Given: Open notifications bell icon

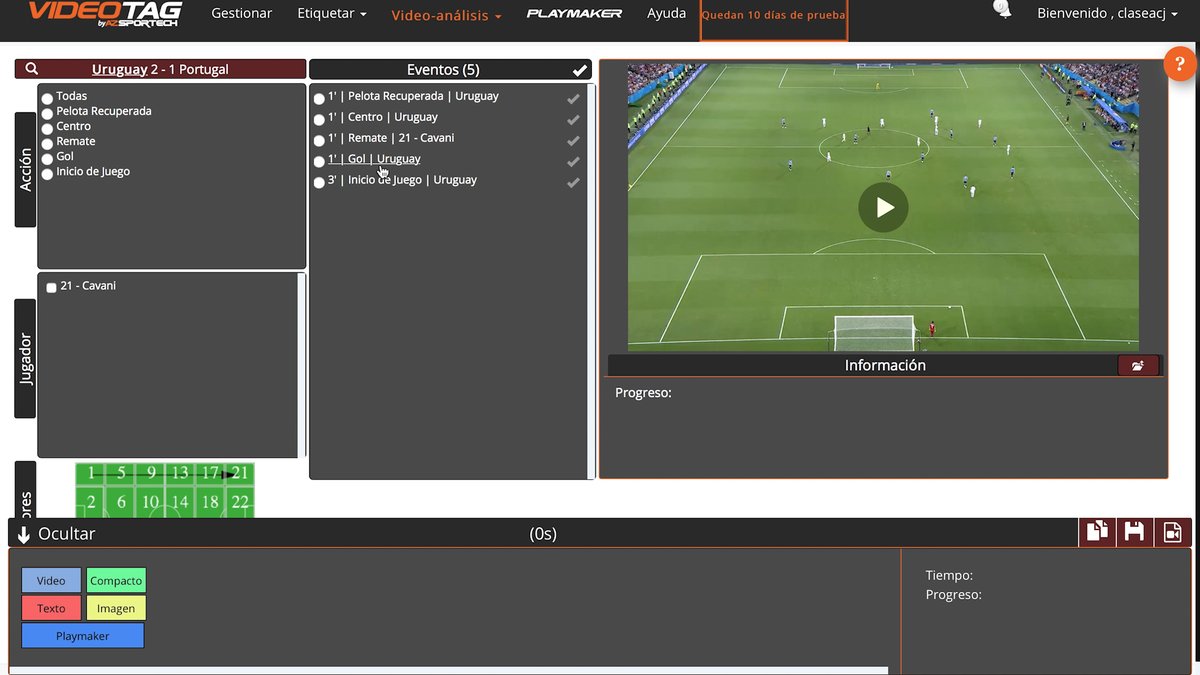Looking at the screenshot, I should click(x=1003, y=10).
